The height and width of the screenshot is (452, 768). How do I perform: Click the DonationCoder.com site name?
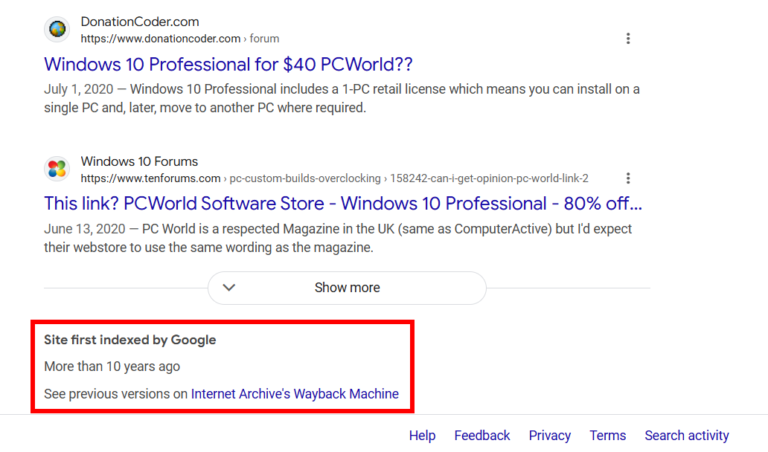tap(140, 22)
